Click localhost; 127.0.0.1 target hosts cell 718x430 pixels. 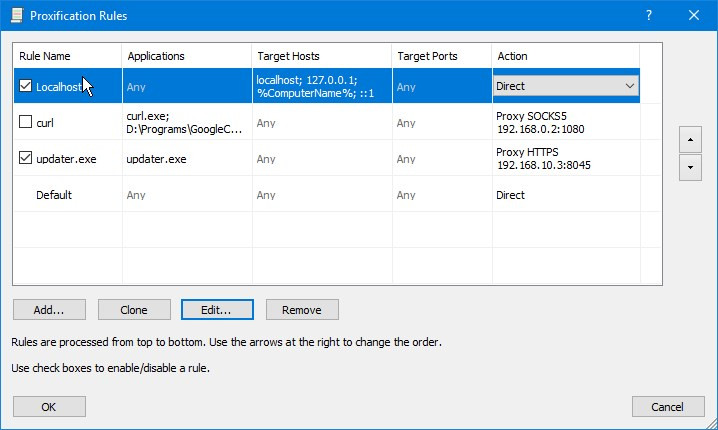322,86
